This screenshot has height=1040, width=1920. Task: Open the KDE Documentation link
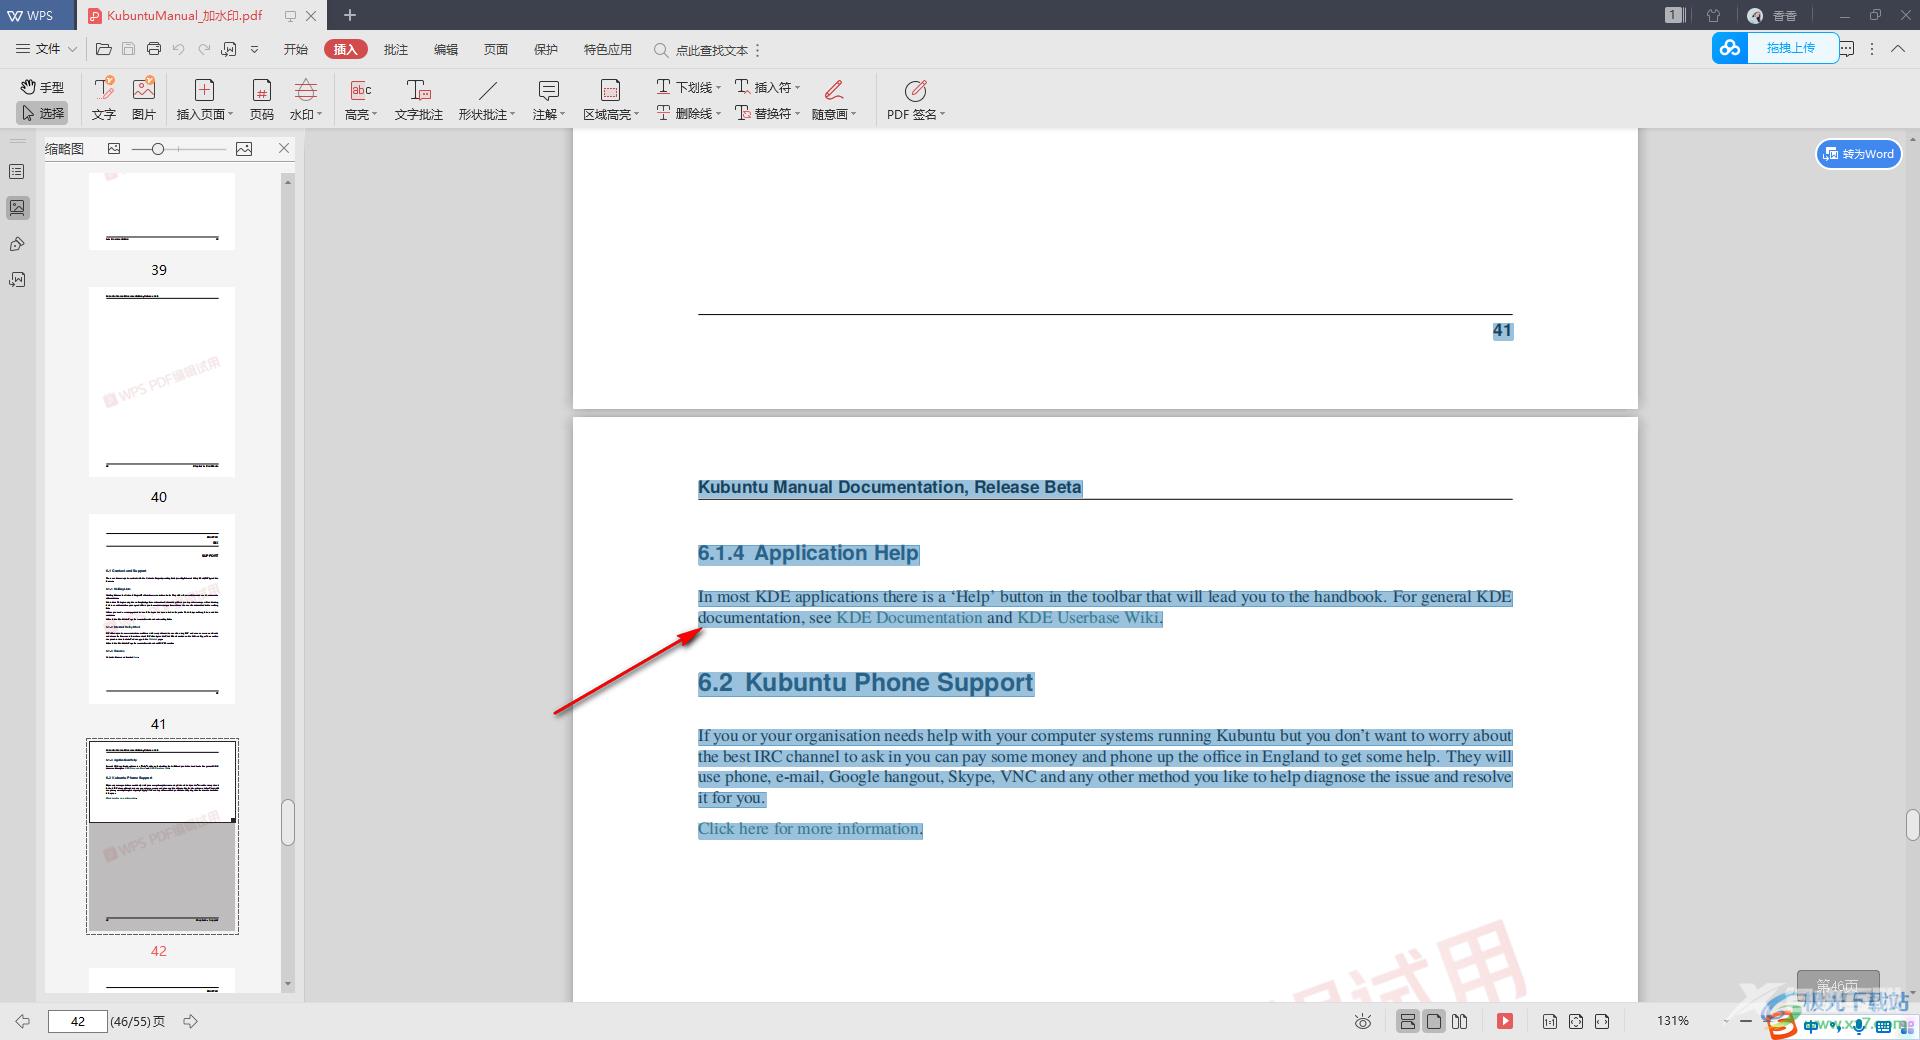(909, 618)
